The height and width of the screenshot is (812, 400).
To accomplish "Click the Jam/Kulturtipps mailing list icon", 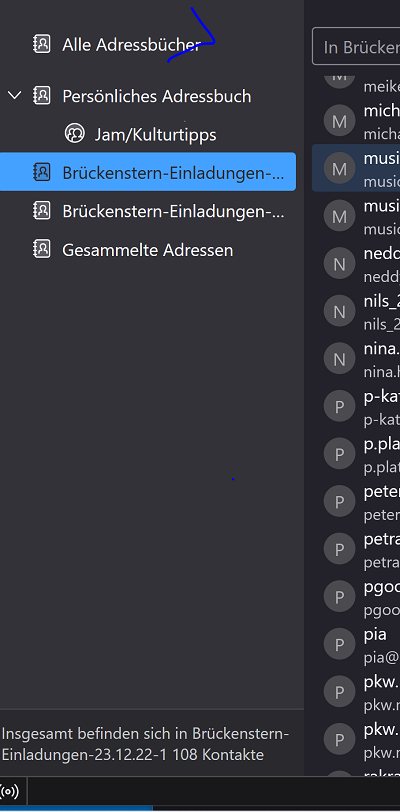I will pyautogui.click(x=74, y=134).
